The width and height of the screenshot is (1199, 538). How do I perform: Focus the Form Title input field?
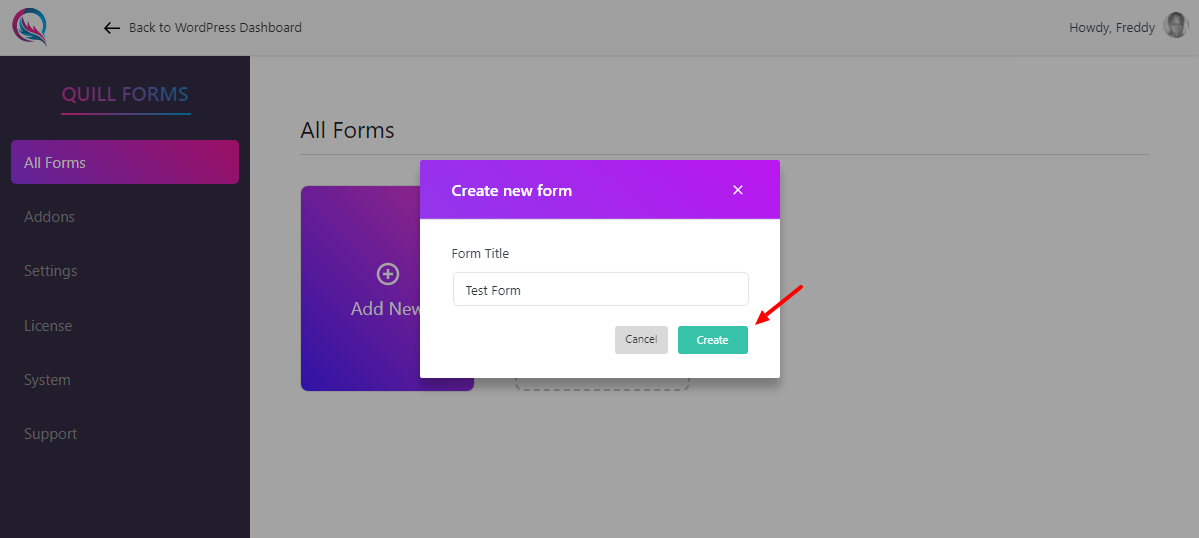(600, 290)
